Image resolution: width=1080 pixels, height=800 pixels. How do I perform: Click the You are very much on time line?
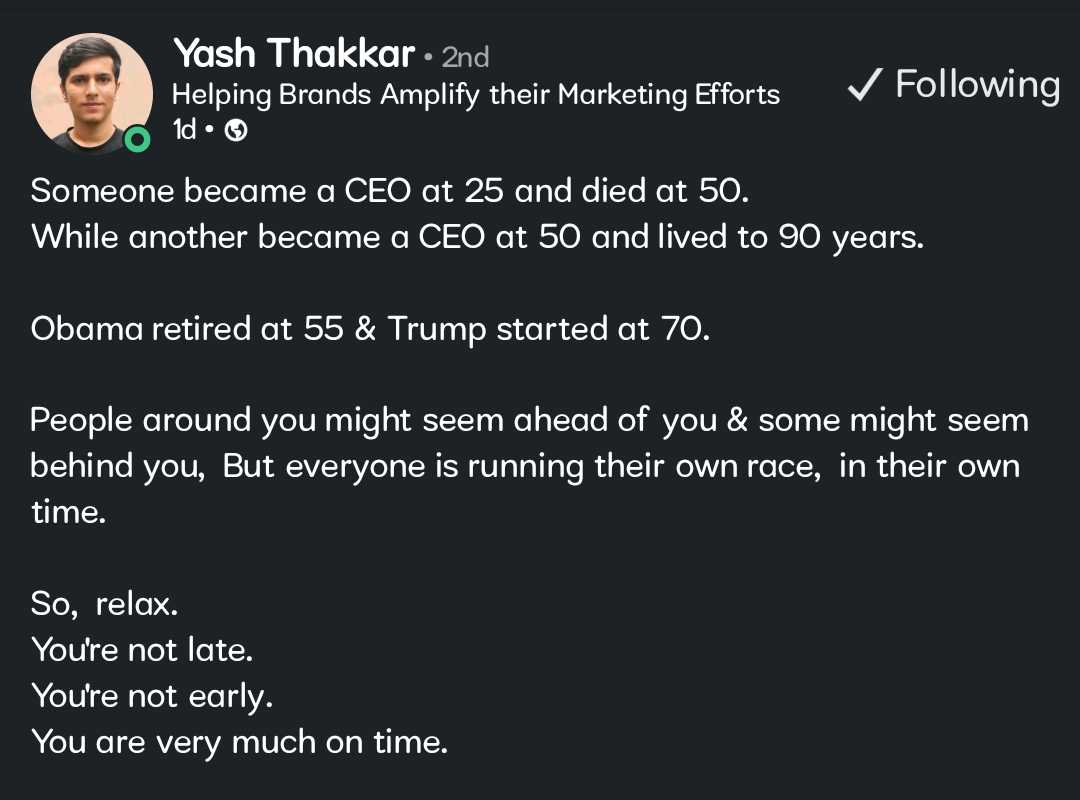[239, 742]
